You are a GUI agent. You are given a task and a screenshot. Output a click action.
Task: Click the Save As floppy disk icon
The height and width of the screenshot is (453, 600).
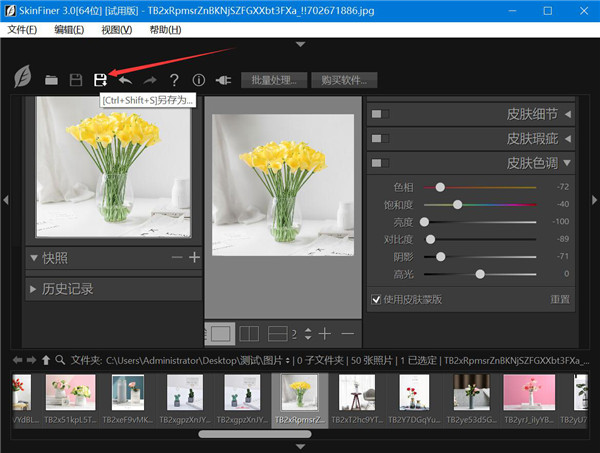click(100, 80)
